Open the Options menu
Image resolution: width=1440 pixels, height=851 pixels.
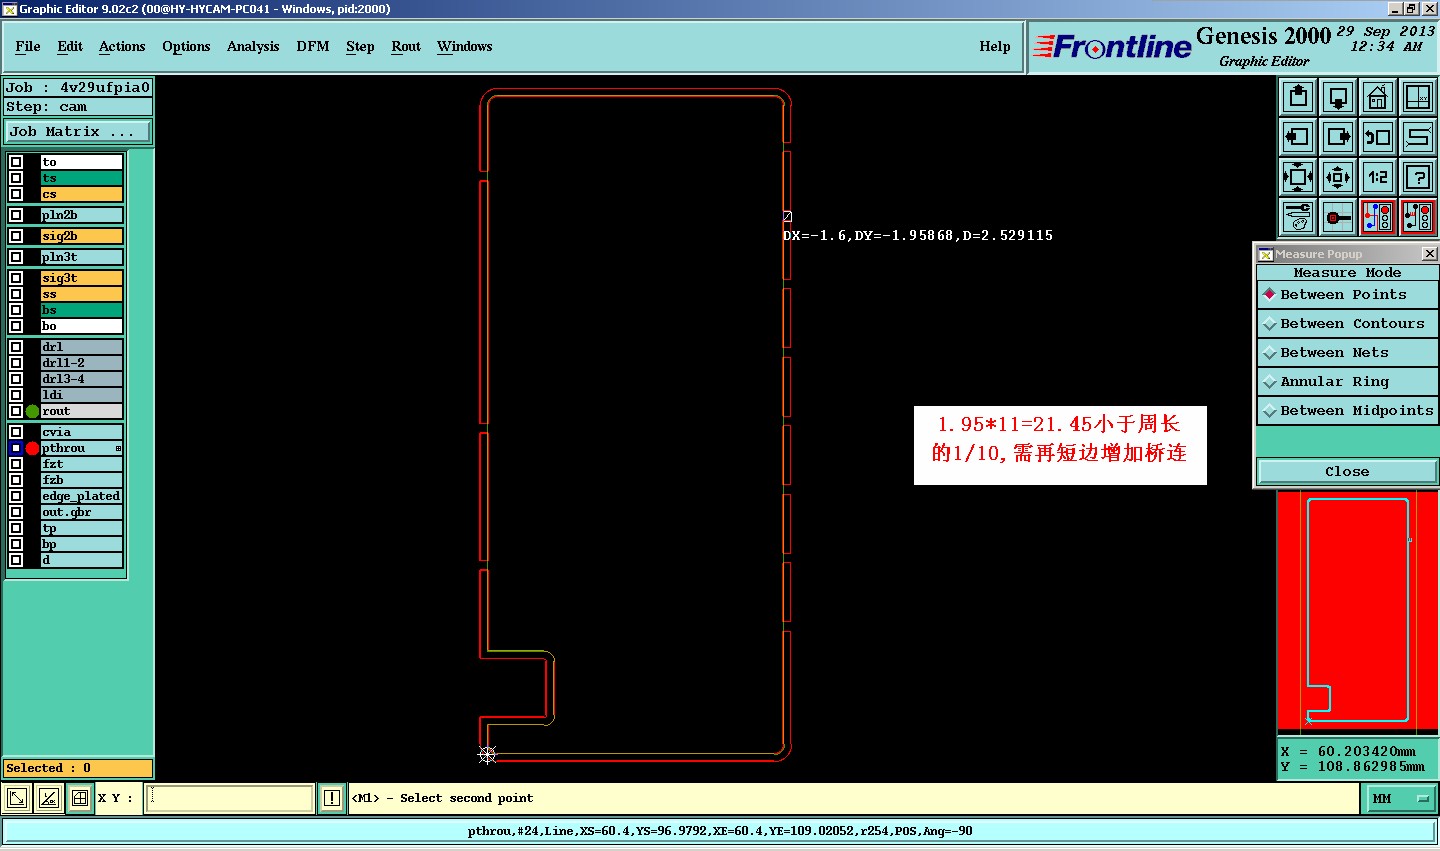186,47
